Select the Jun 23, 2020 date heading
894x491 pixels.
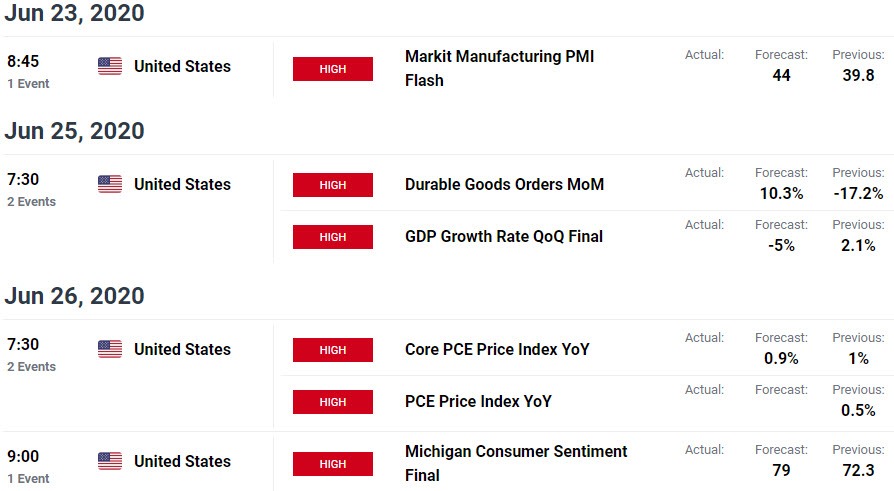pyautogui.click(x=75, y=13)
